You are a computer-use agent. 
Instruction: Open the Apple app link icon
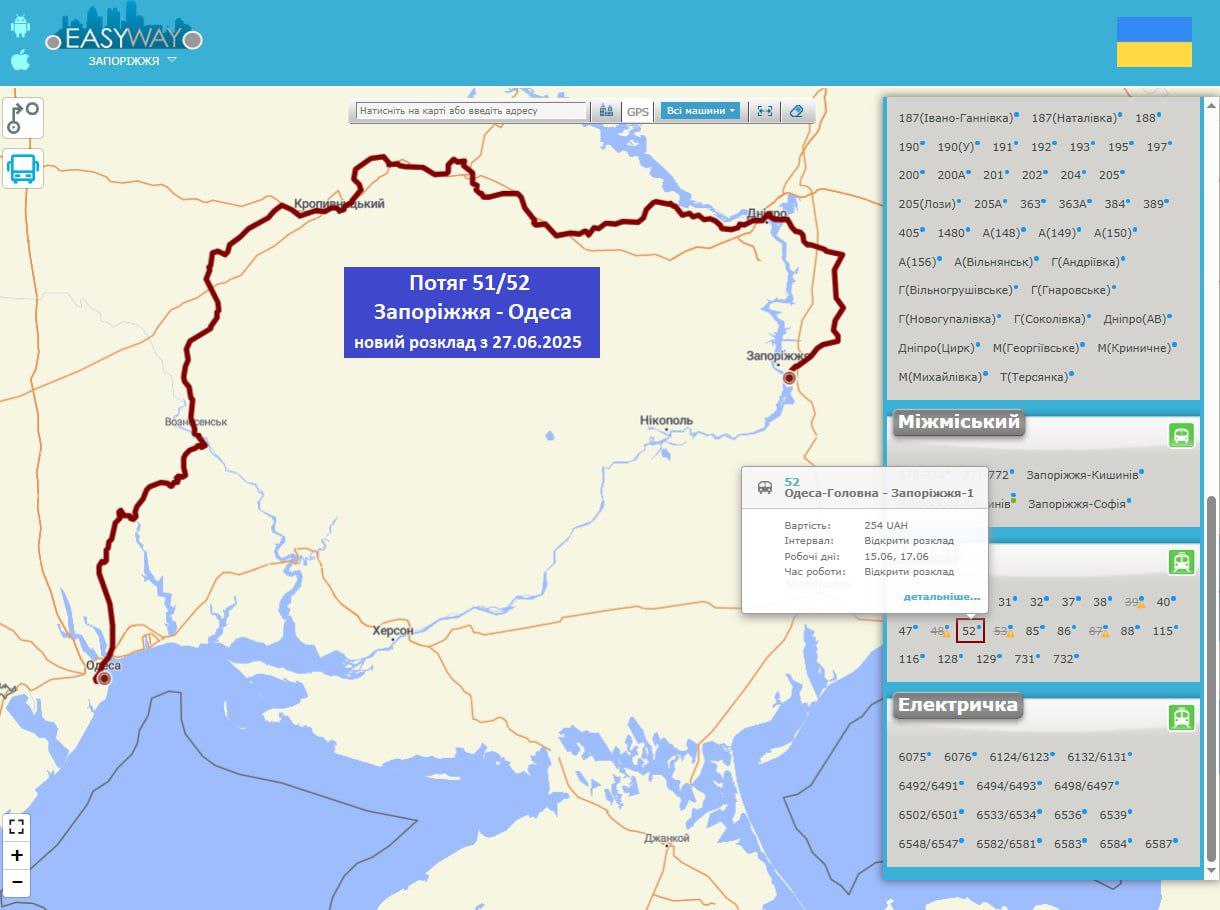pyautogui.click(x=20, y=60)
